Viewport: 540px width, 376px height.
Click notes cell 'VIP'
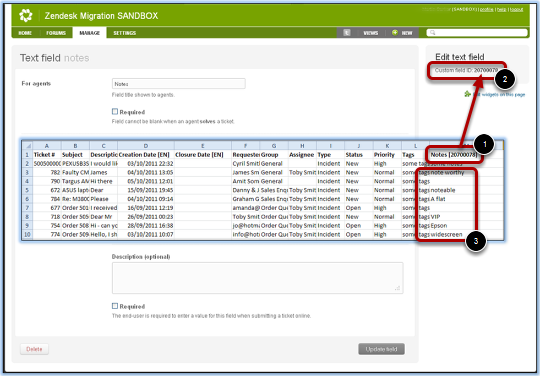tap(435, 217)
